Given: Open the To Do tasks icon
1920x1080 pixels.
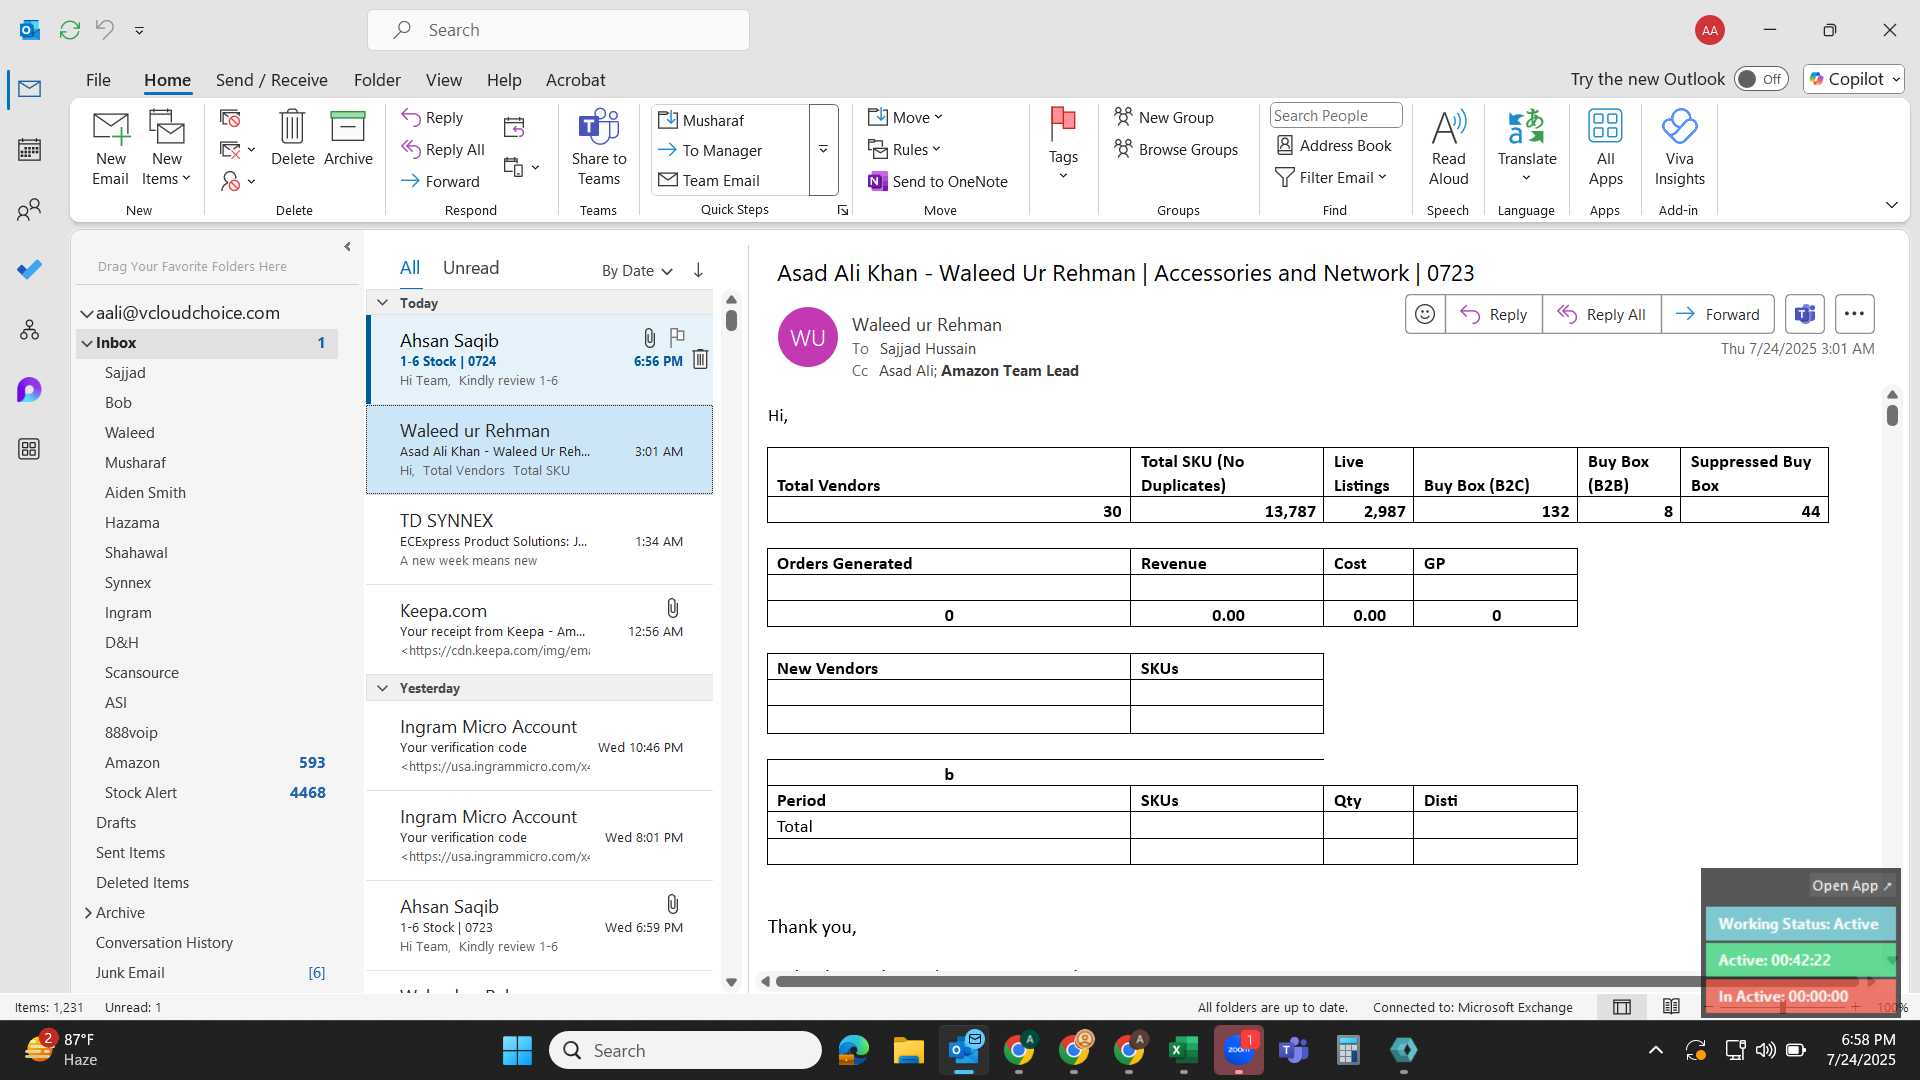Looking at the screenshot, I should click(29, 270).
